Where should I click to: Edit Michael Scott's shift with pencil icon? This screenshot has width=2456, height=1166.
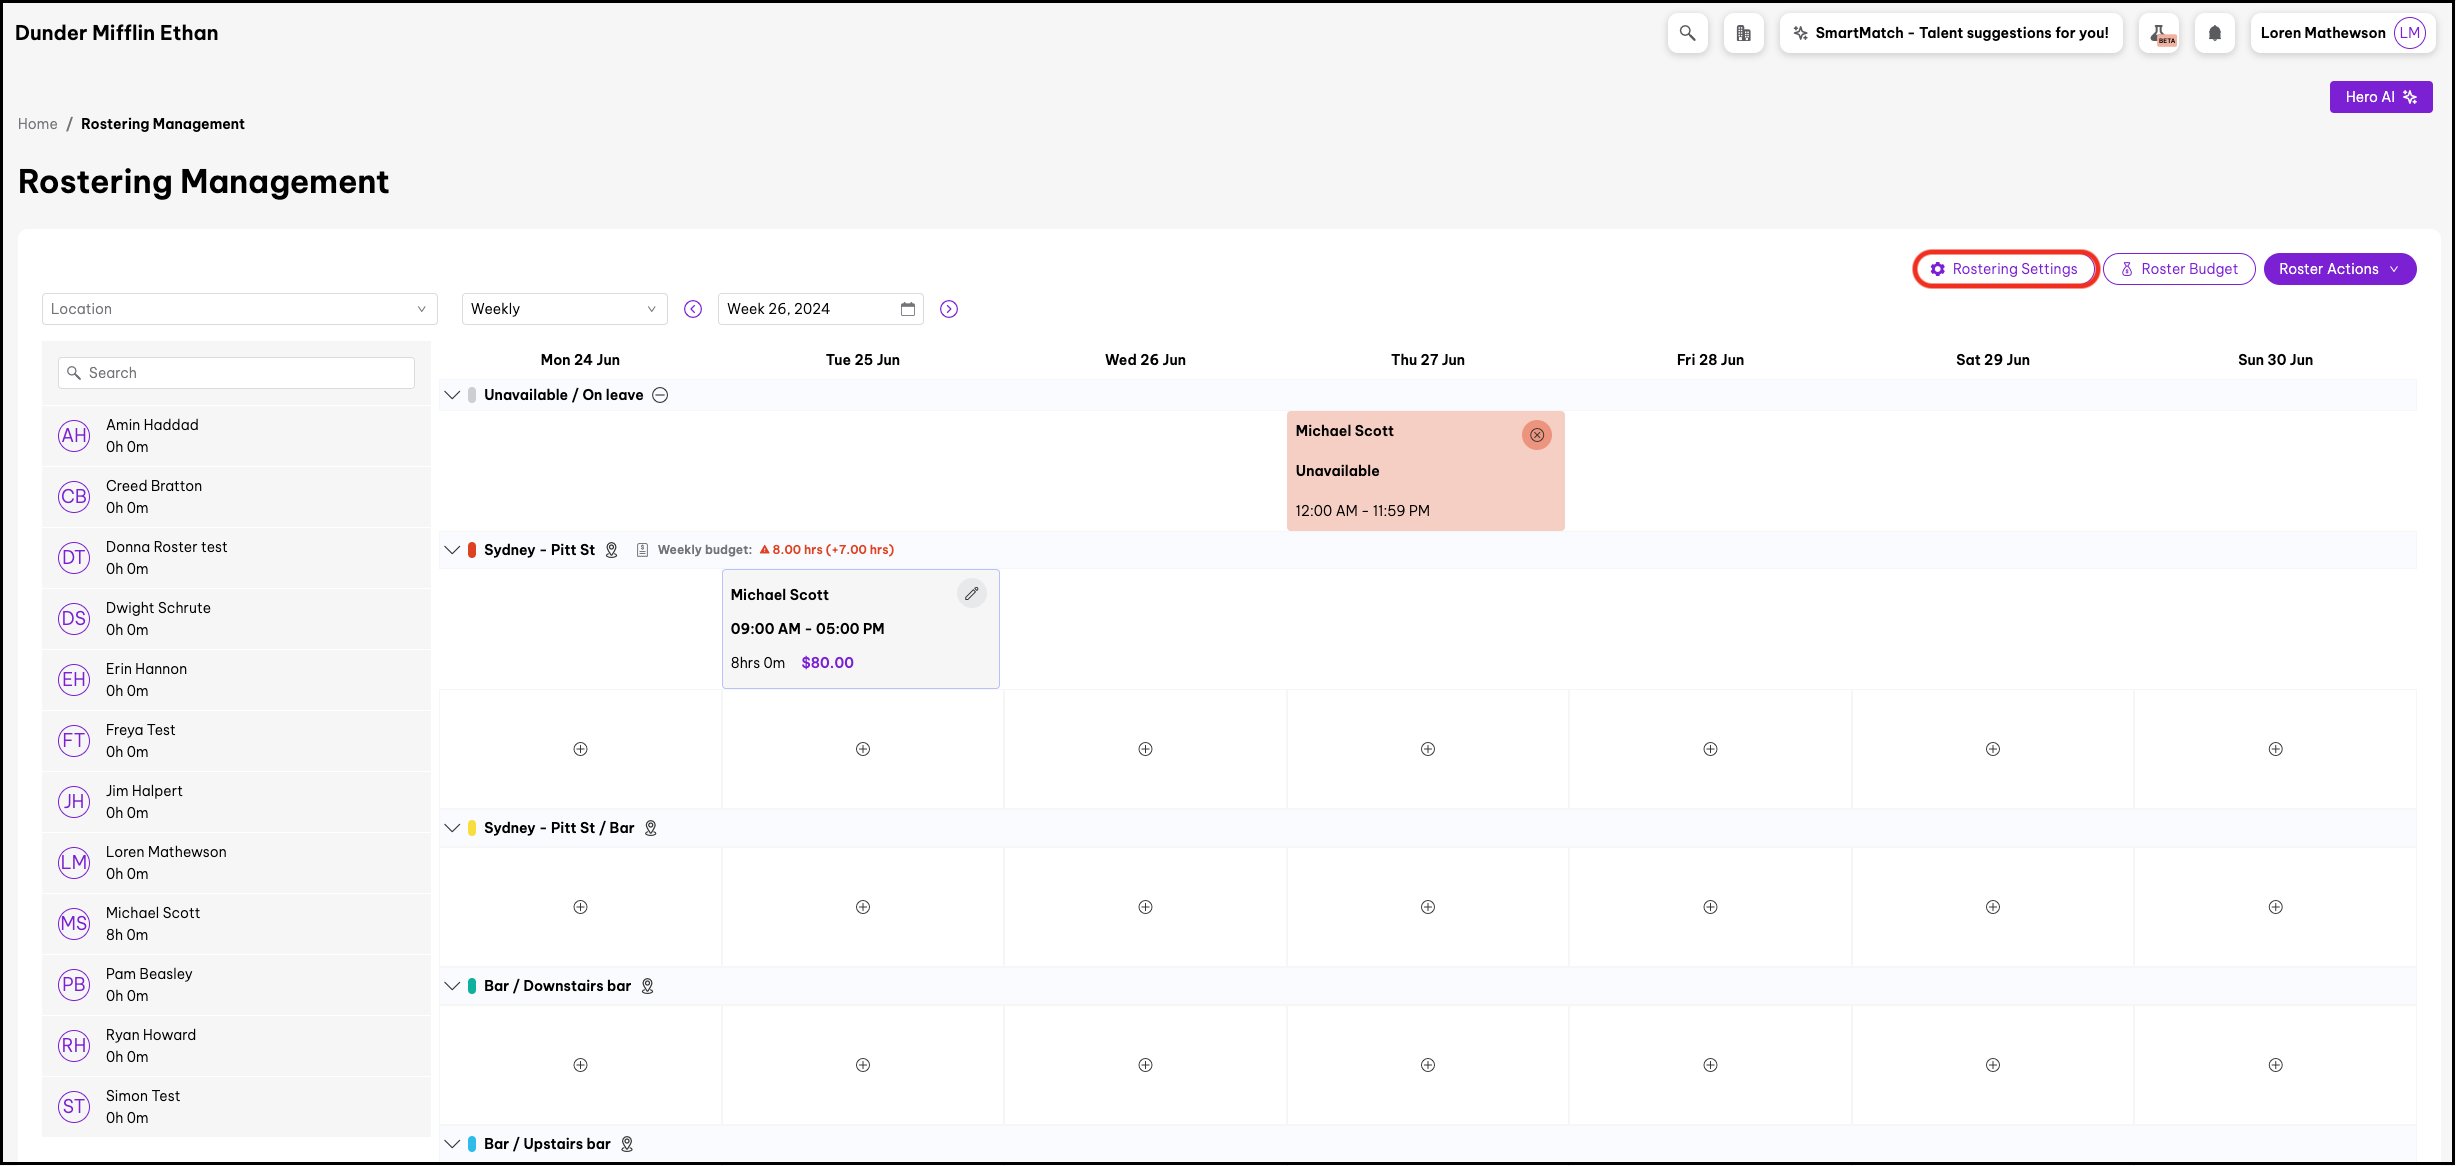pos(971,594)
